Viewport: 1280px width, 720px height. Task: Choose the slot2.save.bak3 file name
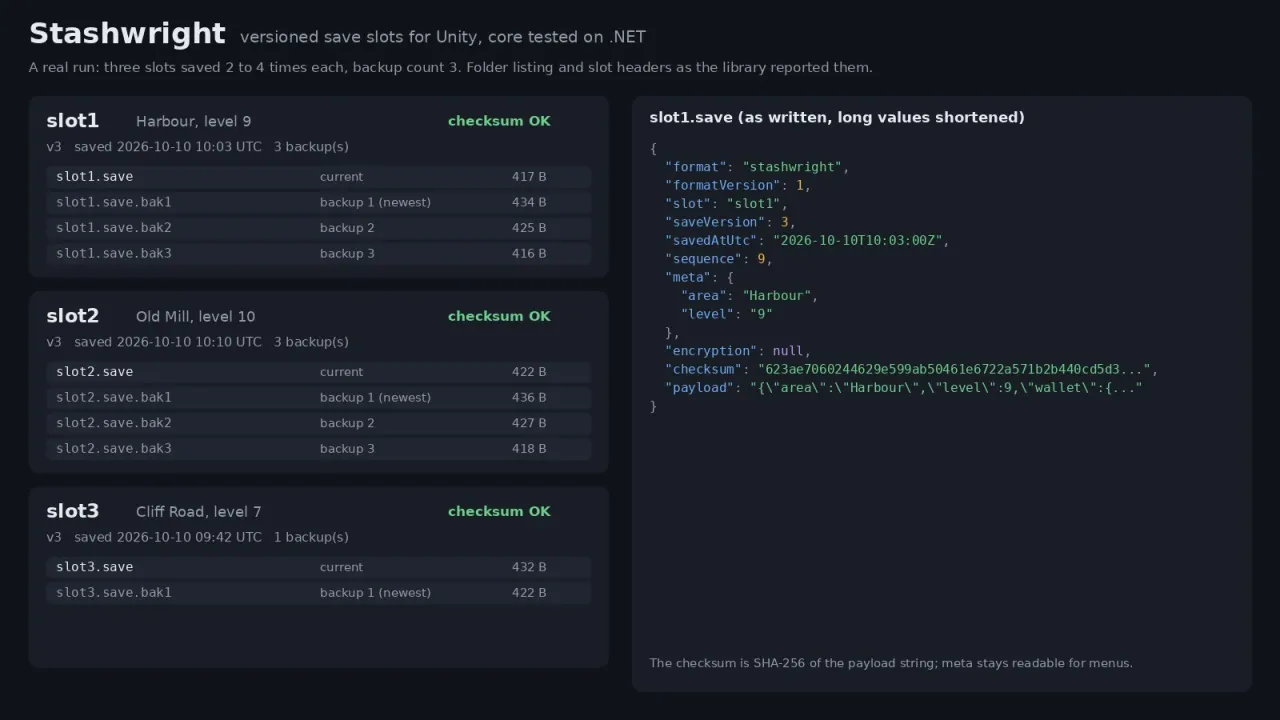pos(114,449)
